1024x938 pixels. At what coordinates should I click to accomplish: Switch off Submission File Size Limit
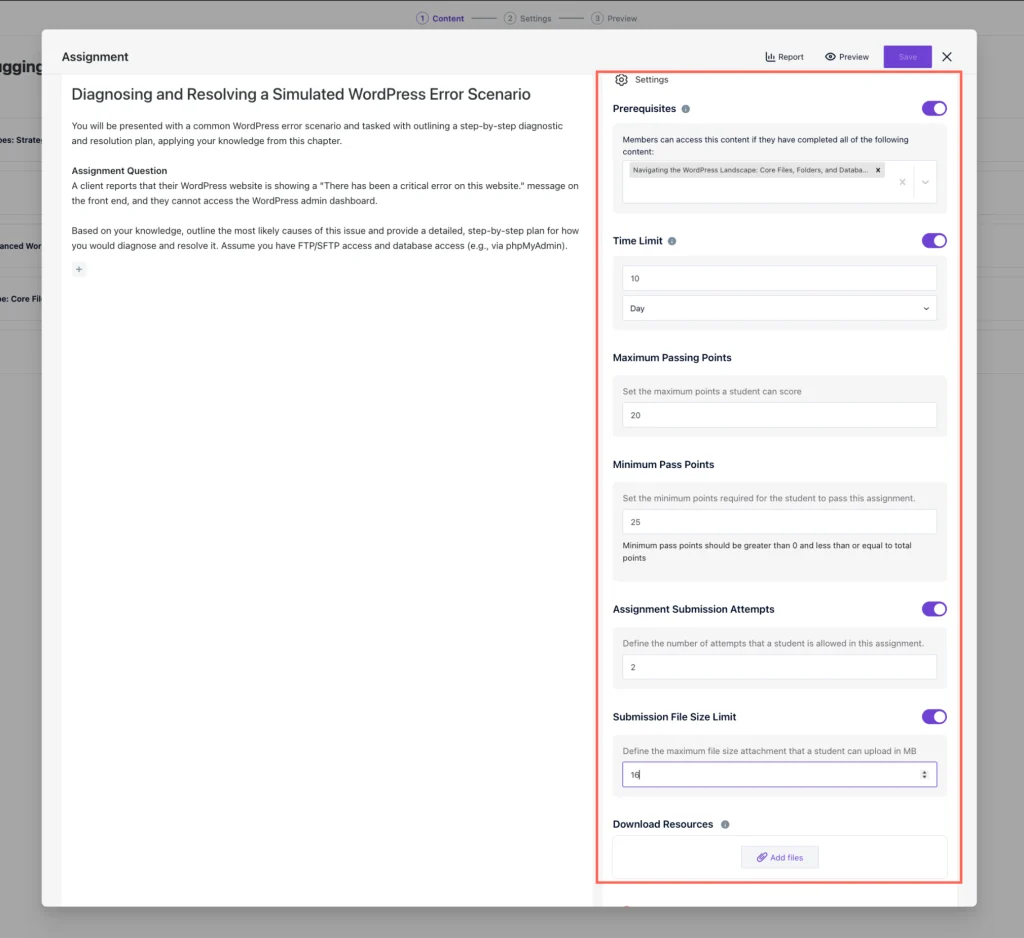933,716
